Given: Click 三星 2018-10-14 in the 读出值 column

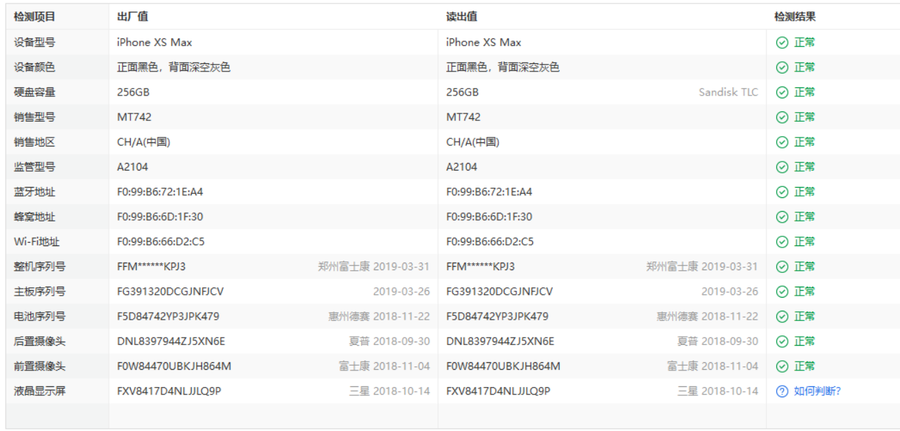Looking at the screenshot, I should 717,391.
